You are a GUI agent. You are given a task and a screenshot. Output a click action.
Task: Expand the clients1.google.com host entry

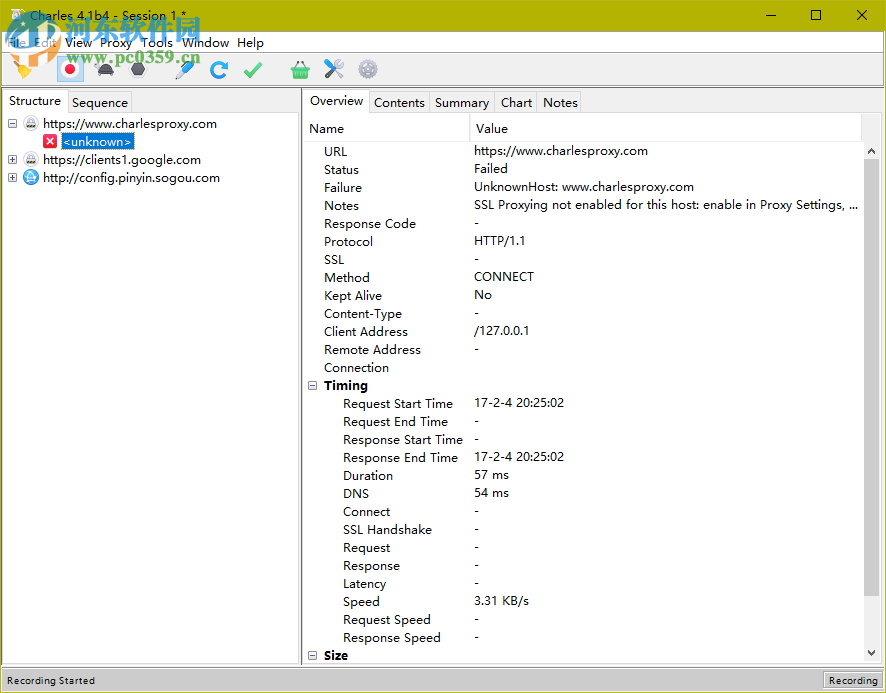coord(11,158)
